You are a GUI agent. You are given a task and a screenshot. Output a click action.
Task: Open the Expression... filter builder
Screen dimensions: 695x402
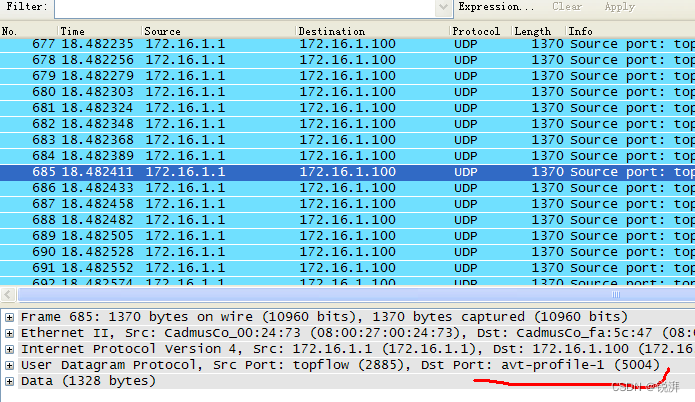496,7
